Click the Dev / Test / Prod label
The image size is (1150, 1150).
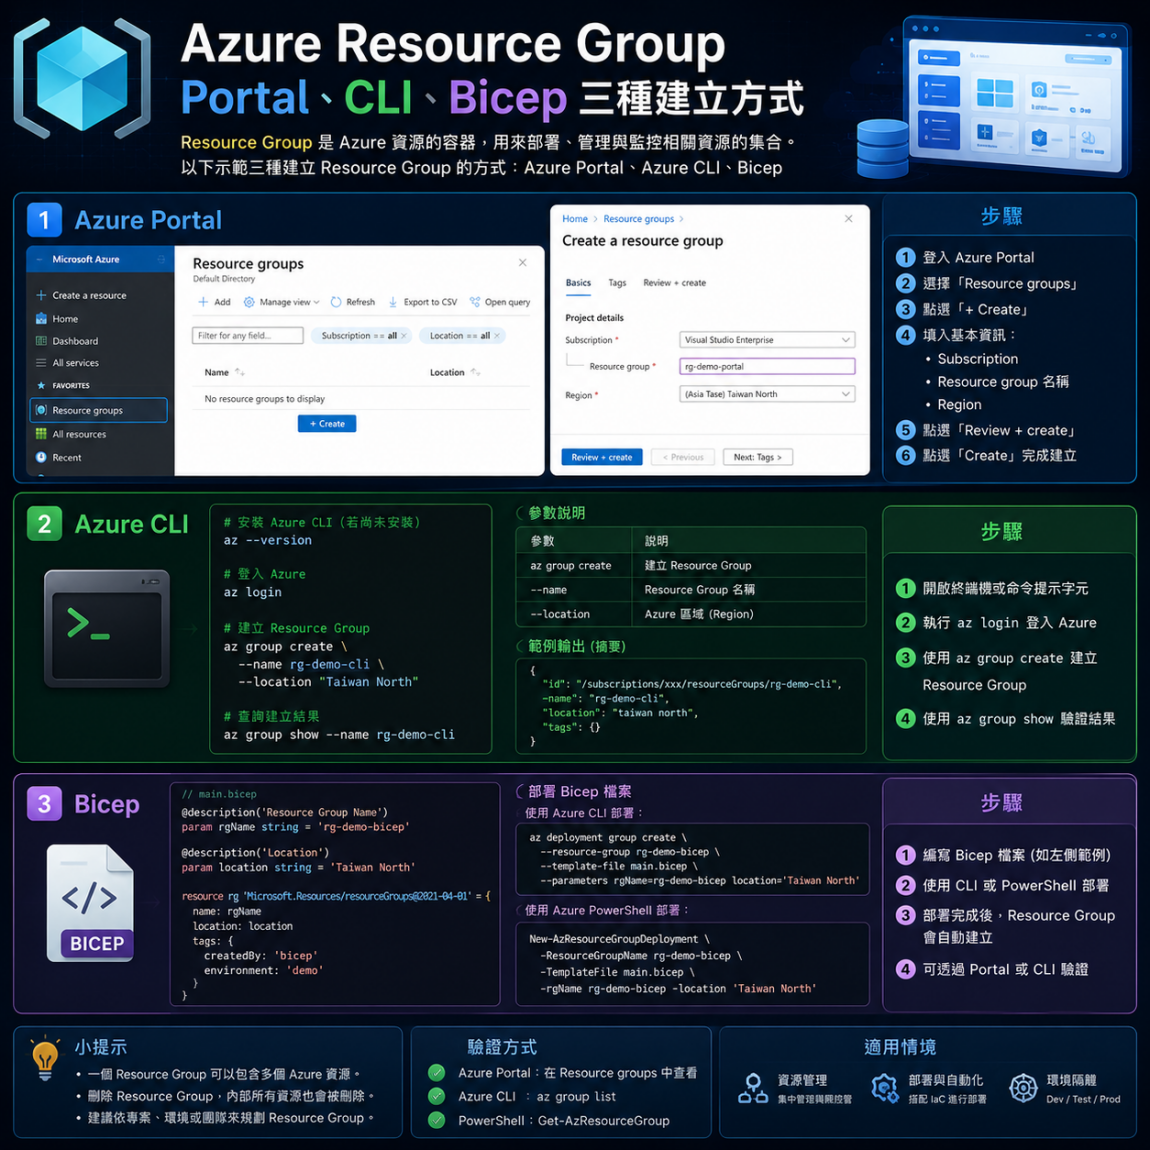coord(1083,1099)
